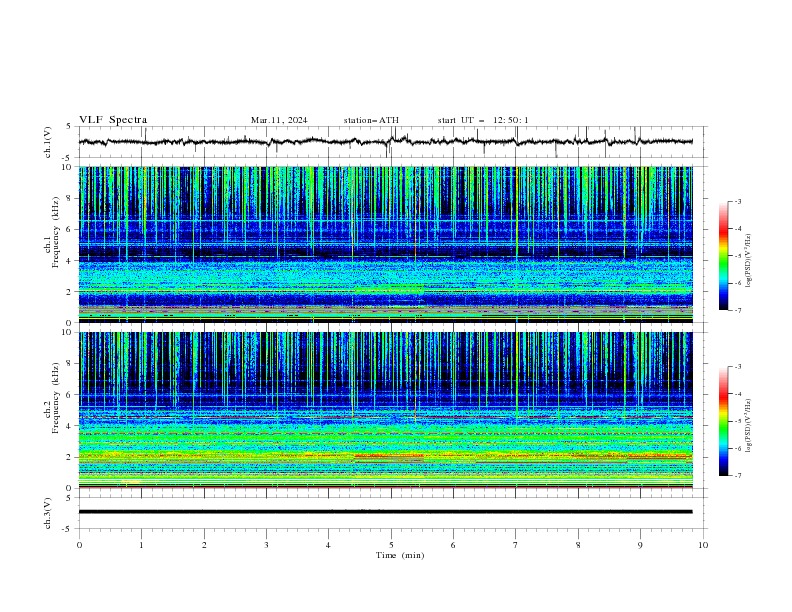Click the time axis tick label '5'
The height and width of the screenshot is (612, 792).
tap(391, 545)
